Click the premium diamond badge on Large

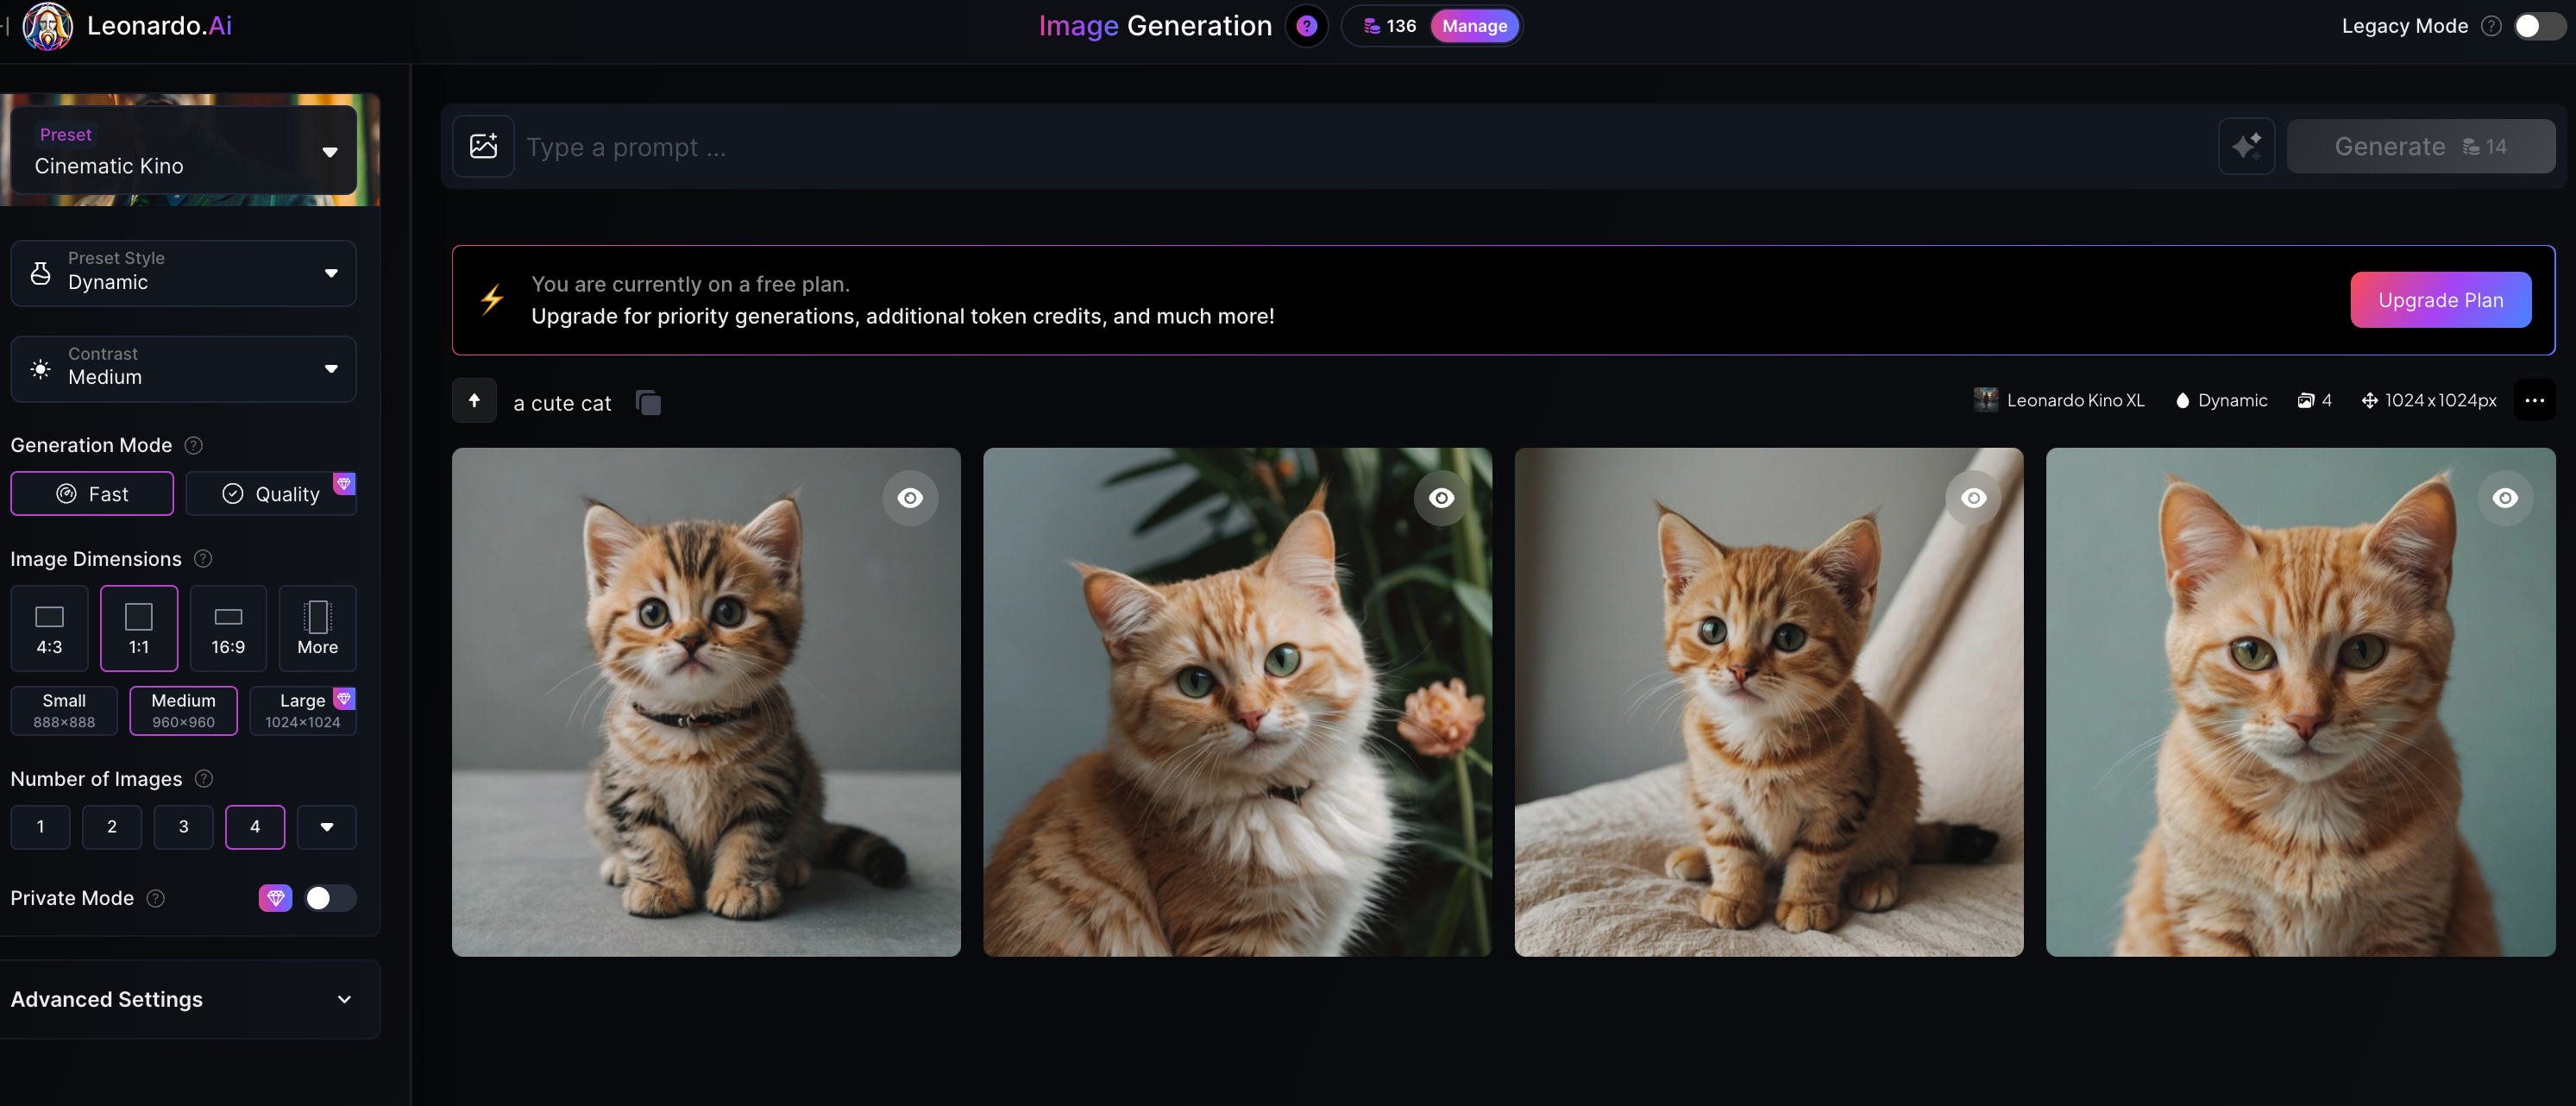[344, 698]
